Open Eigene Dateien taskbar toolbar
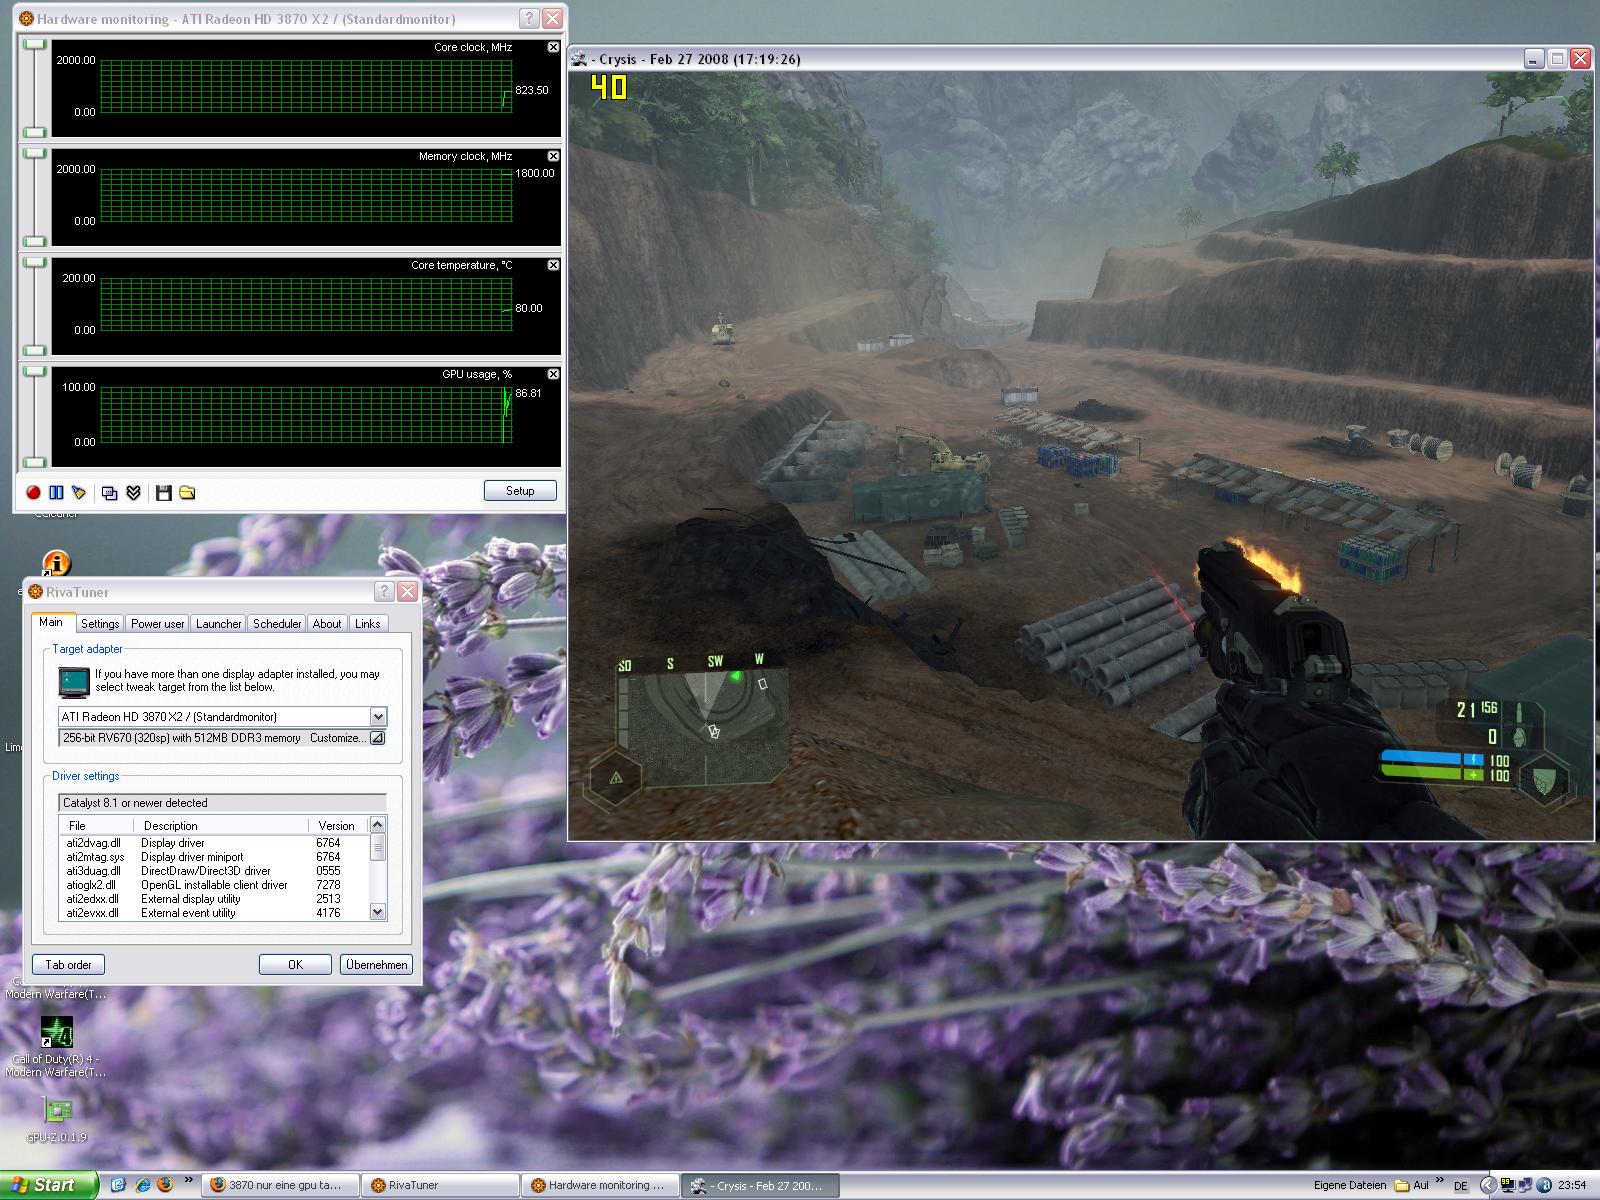1600x1200 pixels. click(x=1350, y=1185)
